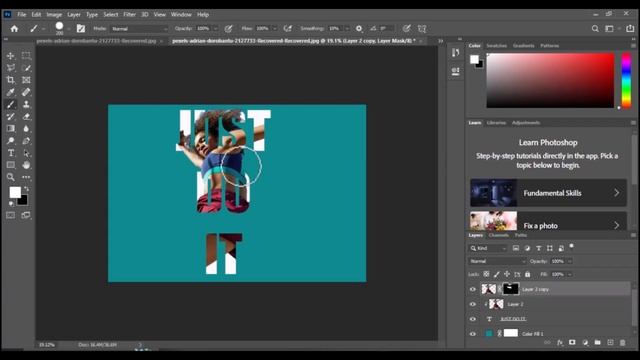This screenshot has width=640, height=360.
Task: Open the brush preset picker arrow
Action: click(68, 29)
